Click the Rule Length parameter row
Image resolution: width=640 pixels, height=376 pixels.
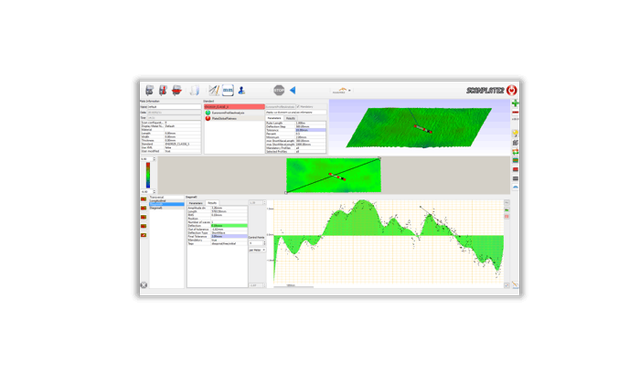tap(296, 123)
